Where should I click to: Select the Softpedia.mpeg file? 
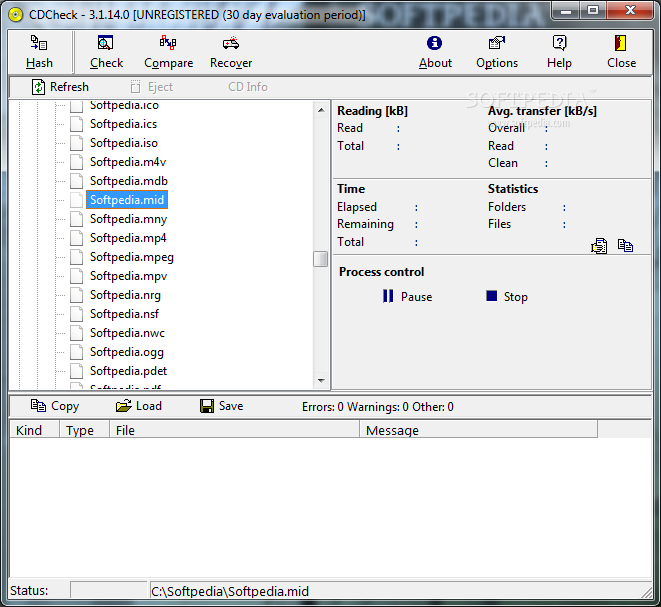tap(132, 257)
